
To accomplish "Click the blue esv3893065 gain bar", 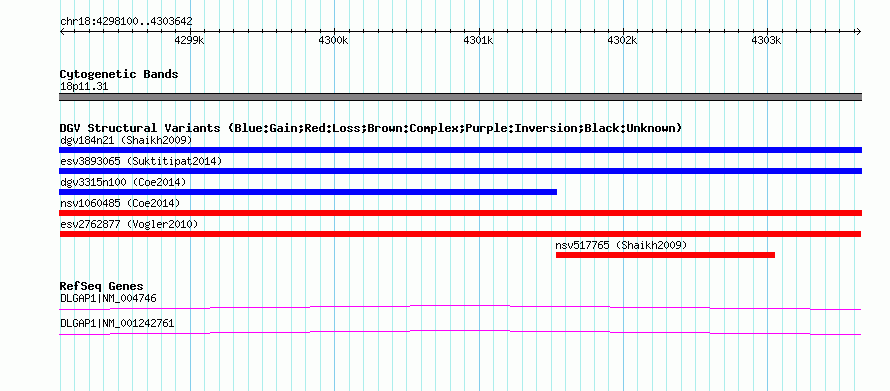I will (x=460, y=171).
